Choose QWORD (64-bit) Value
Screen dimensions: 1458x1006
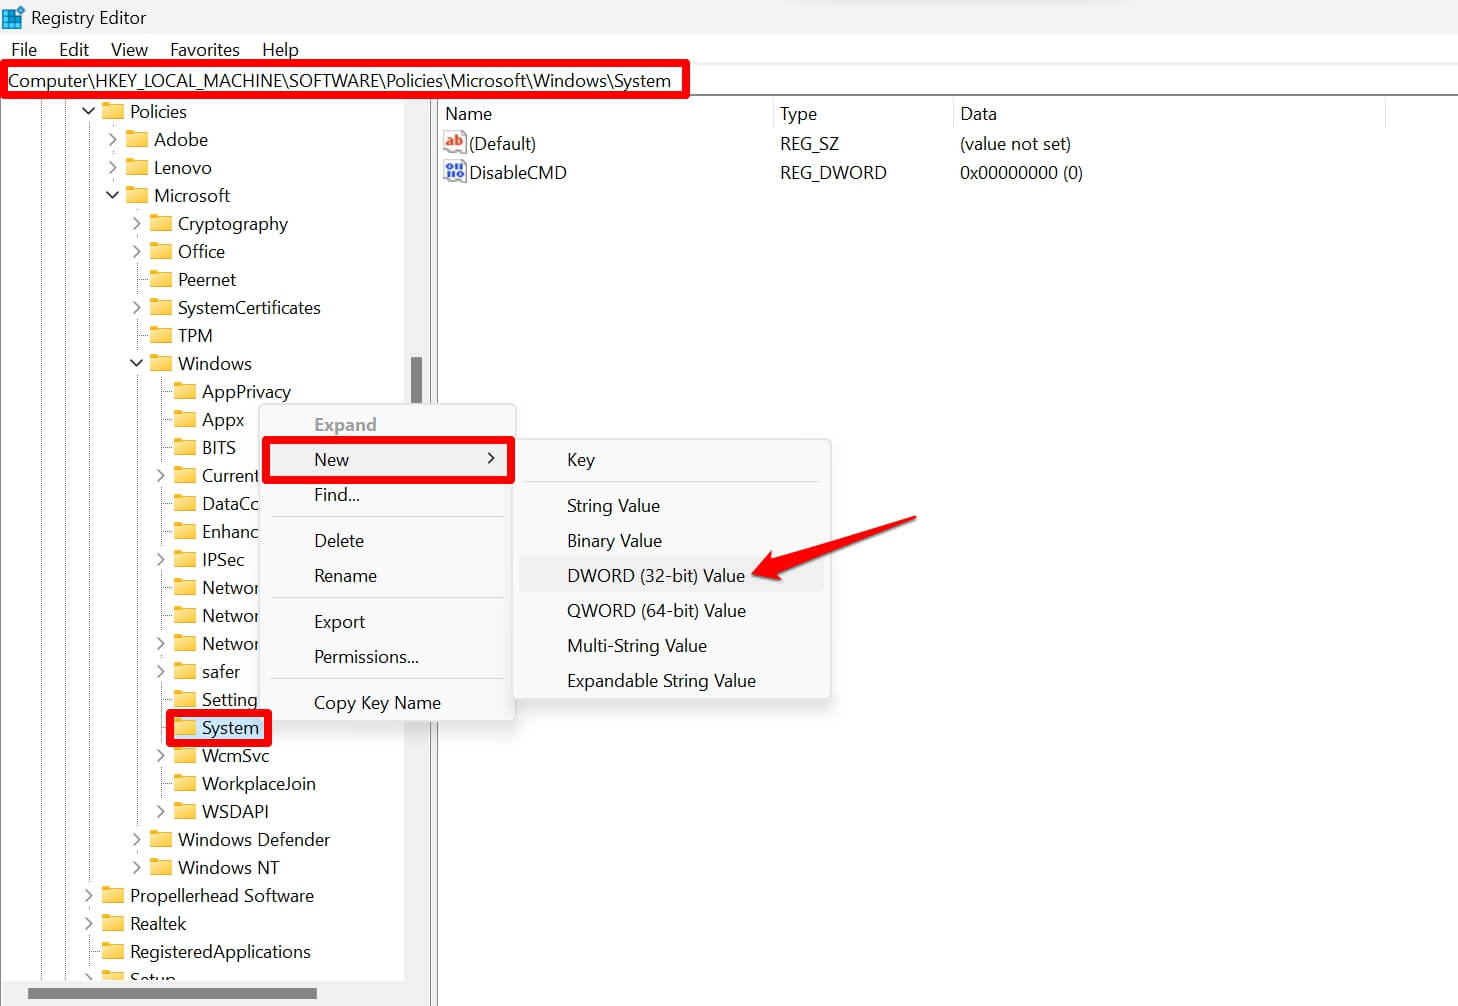pos(671,610)
